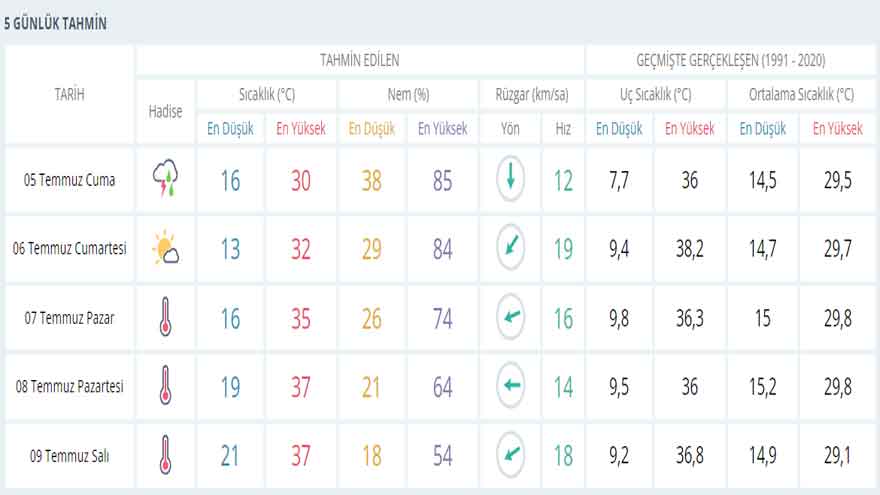Click the left-pointing wind arrow for 08 Temmuz
Viewport: 880px width, 495px height.
[x=510, y=386]
